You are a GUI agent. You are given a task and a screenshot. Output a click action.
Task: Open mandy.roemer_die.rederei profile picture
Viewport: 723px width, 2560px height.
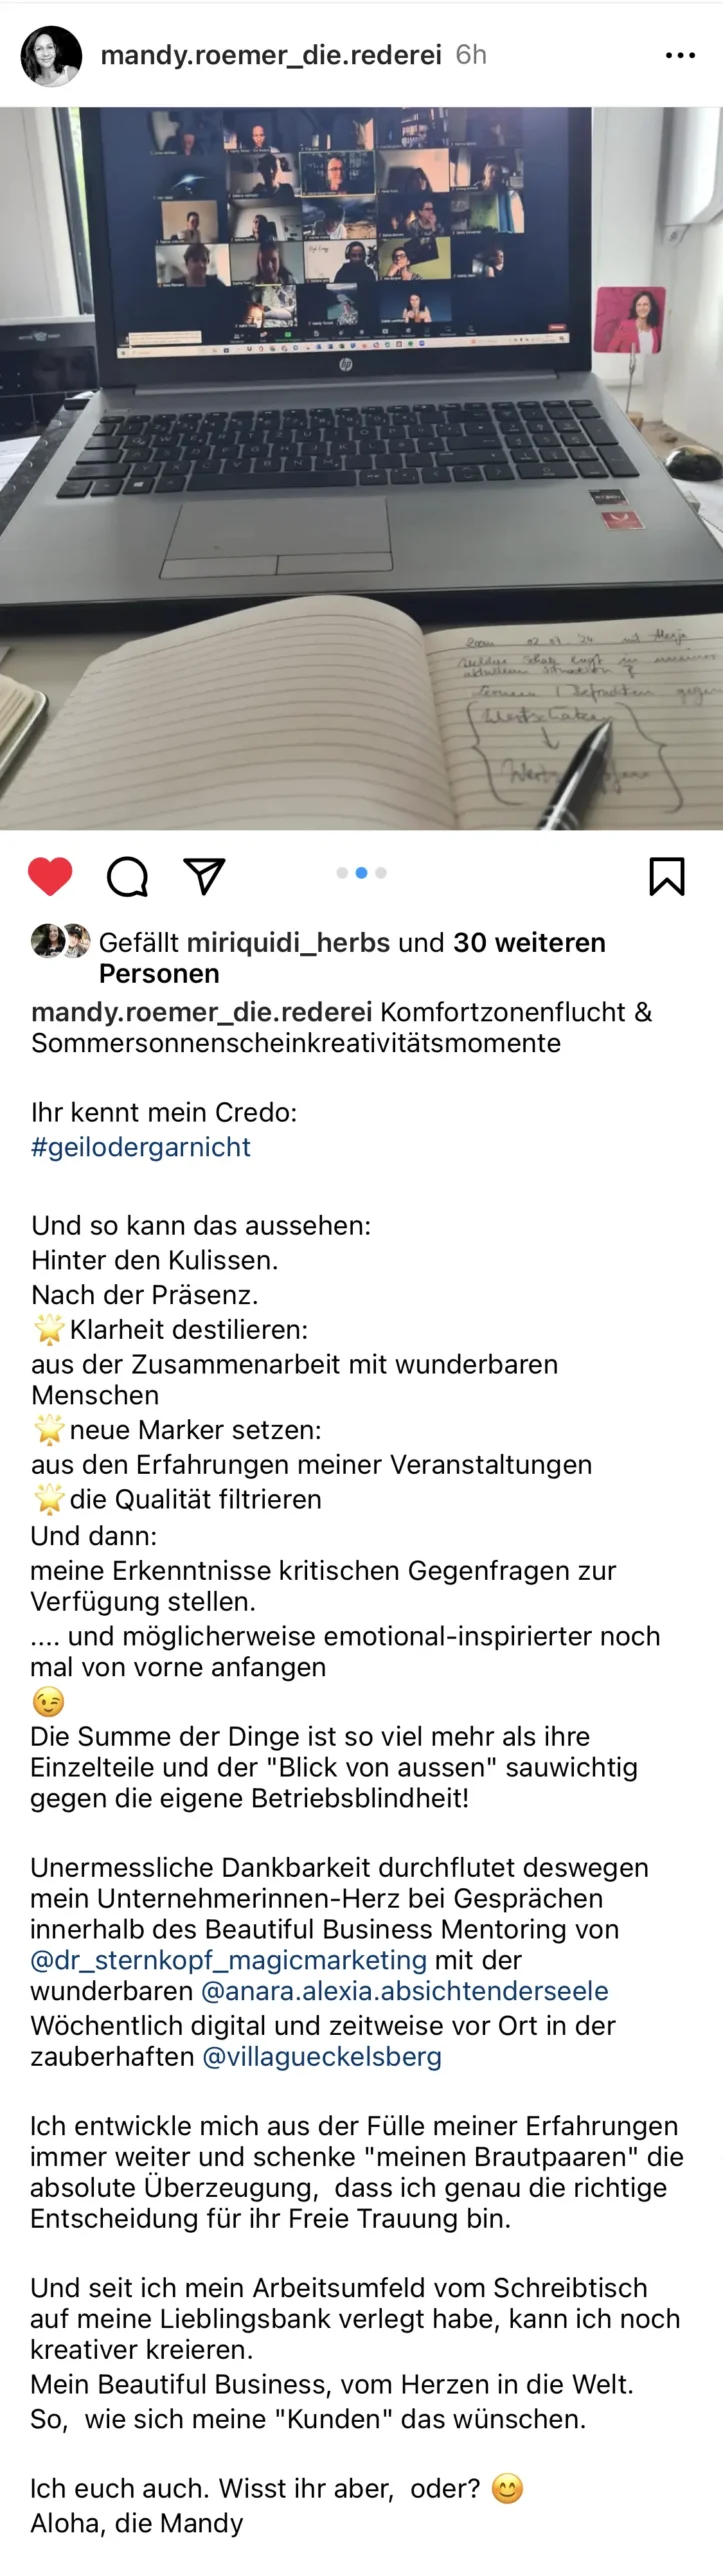tap(51, 56)
